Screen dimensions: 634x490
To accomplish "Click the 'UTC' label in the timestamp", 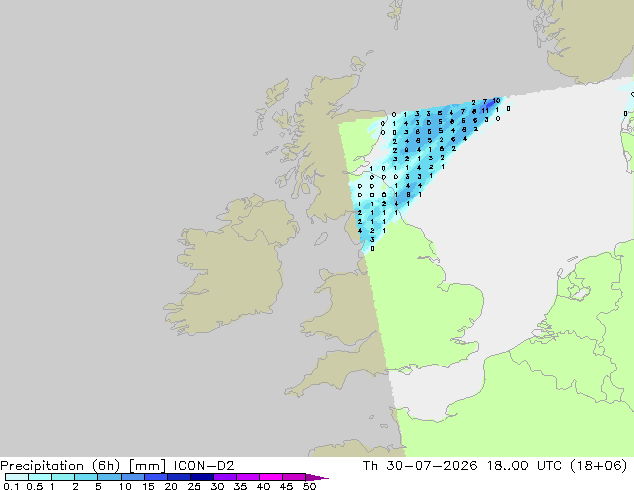I will (x=549, y=466).
